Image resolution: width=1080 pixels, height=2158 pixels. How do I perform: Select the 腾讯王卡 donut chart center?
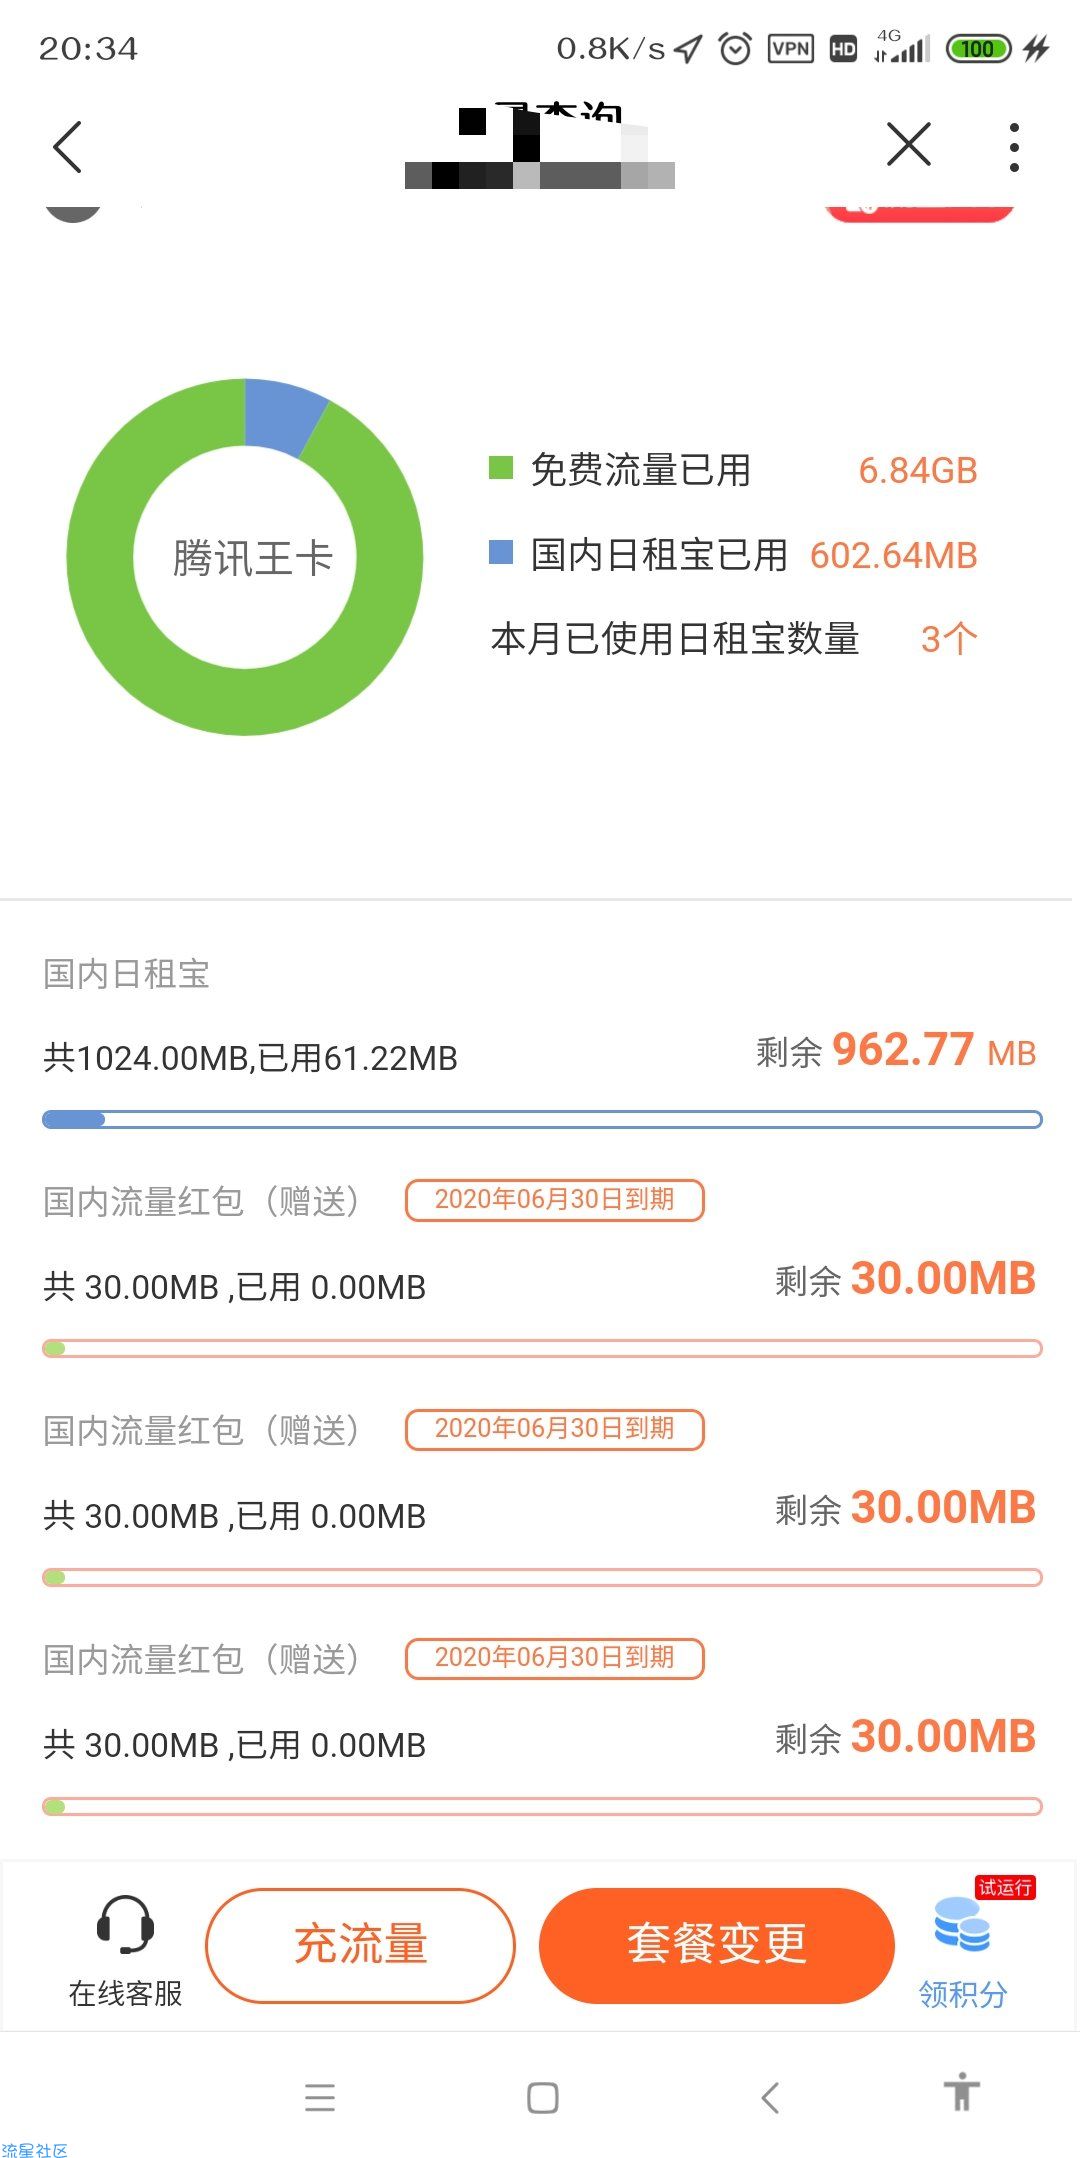point(252,557)
